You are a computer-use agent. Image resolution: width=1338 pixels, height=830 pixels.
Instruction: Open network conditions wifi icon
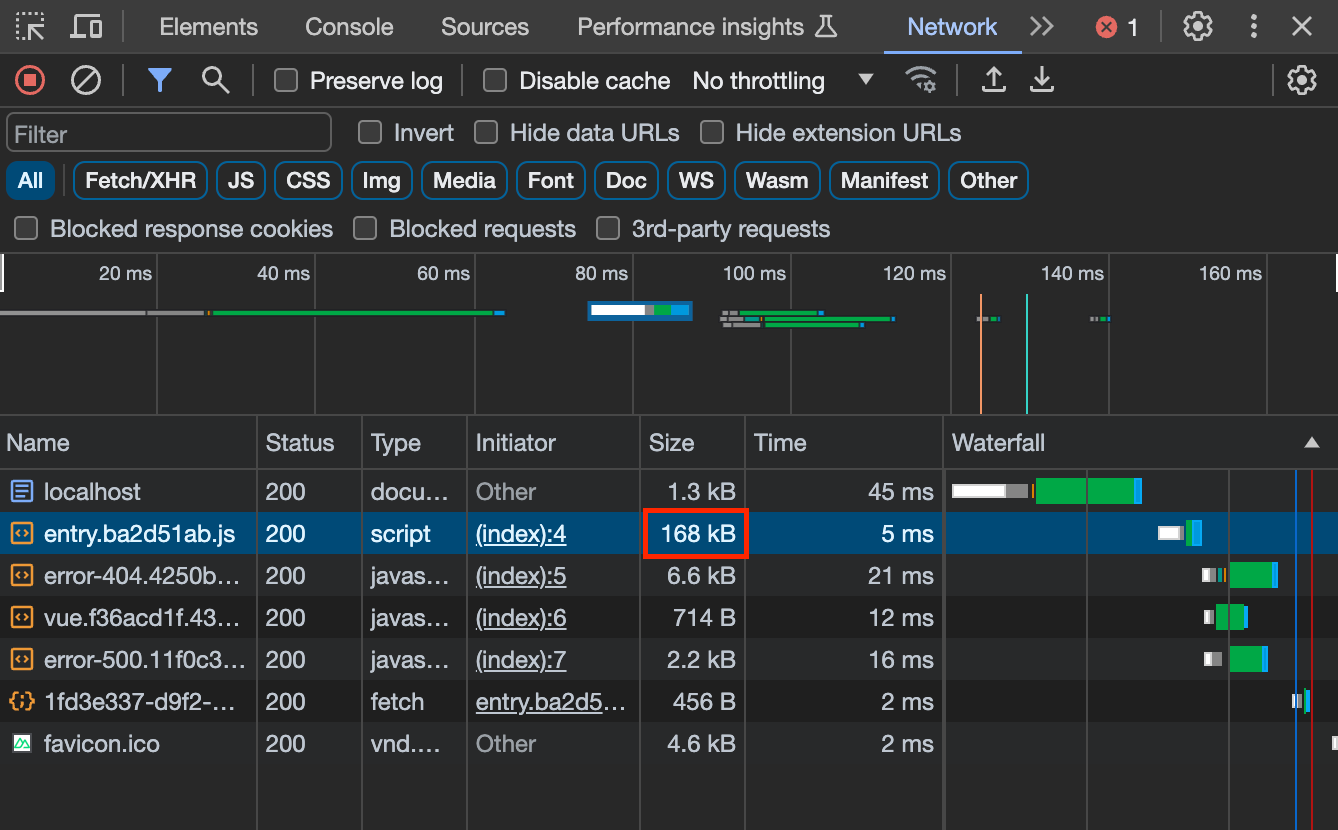(920, 80)
